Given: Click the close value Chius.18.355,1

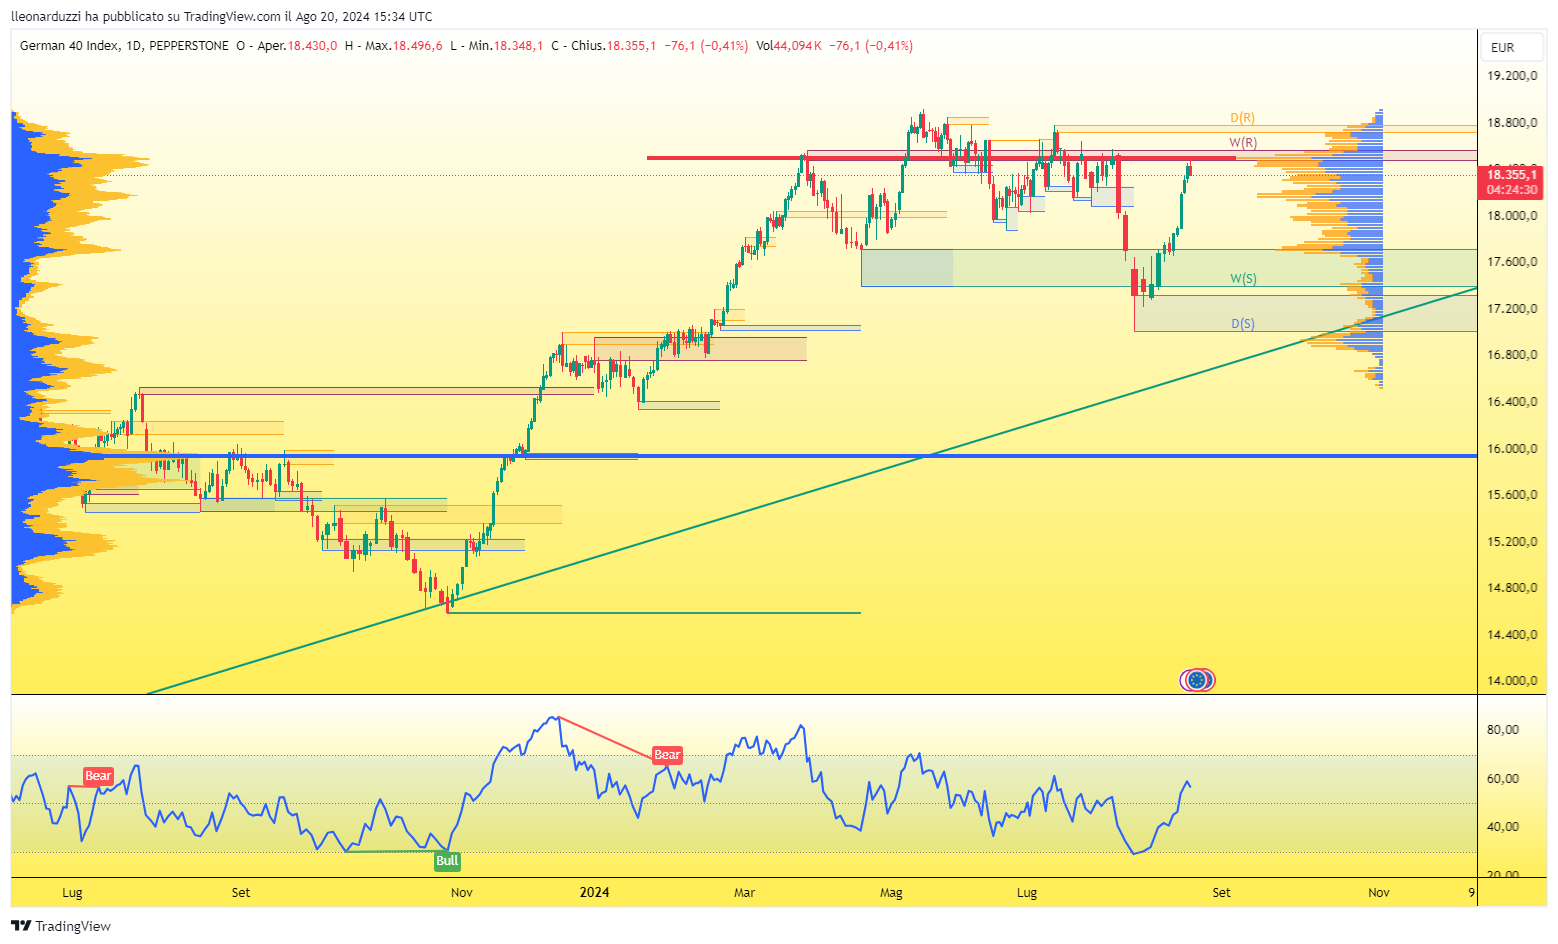Looking at the screenshot, I should click(614, 46).
